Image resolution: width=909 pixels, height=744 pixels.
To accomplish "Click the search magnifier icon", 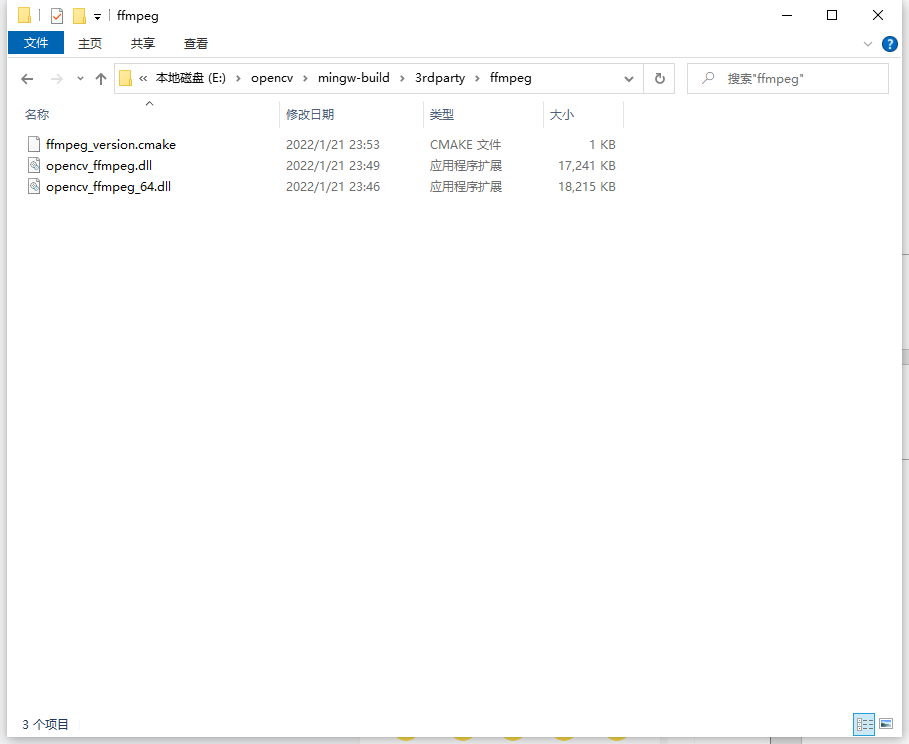I will (708, 78).
